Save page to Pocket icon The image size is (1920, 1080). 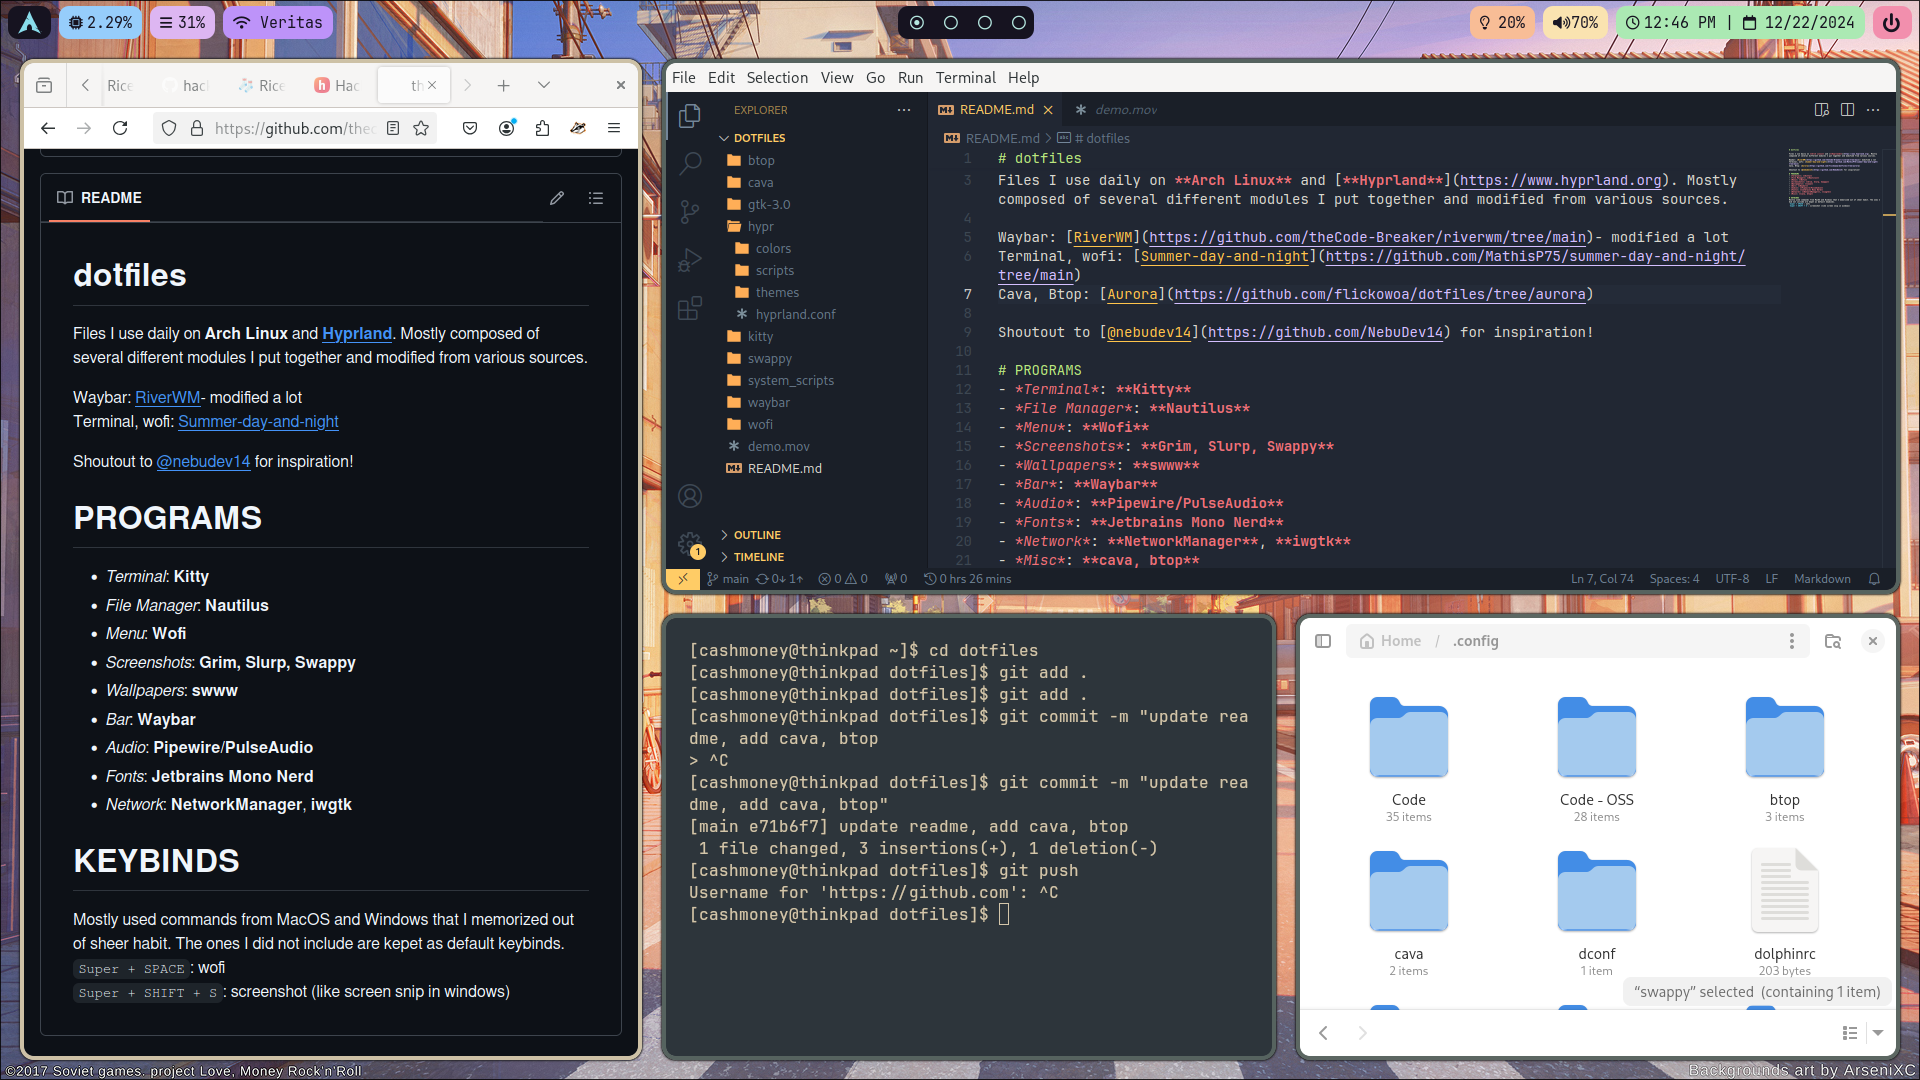(x=470, y=128)
